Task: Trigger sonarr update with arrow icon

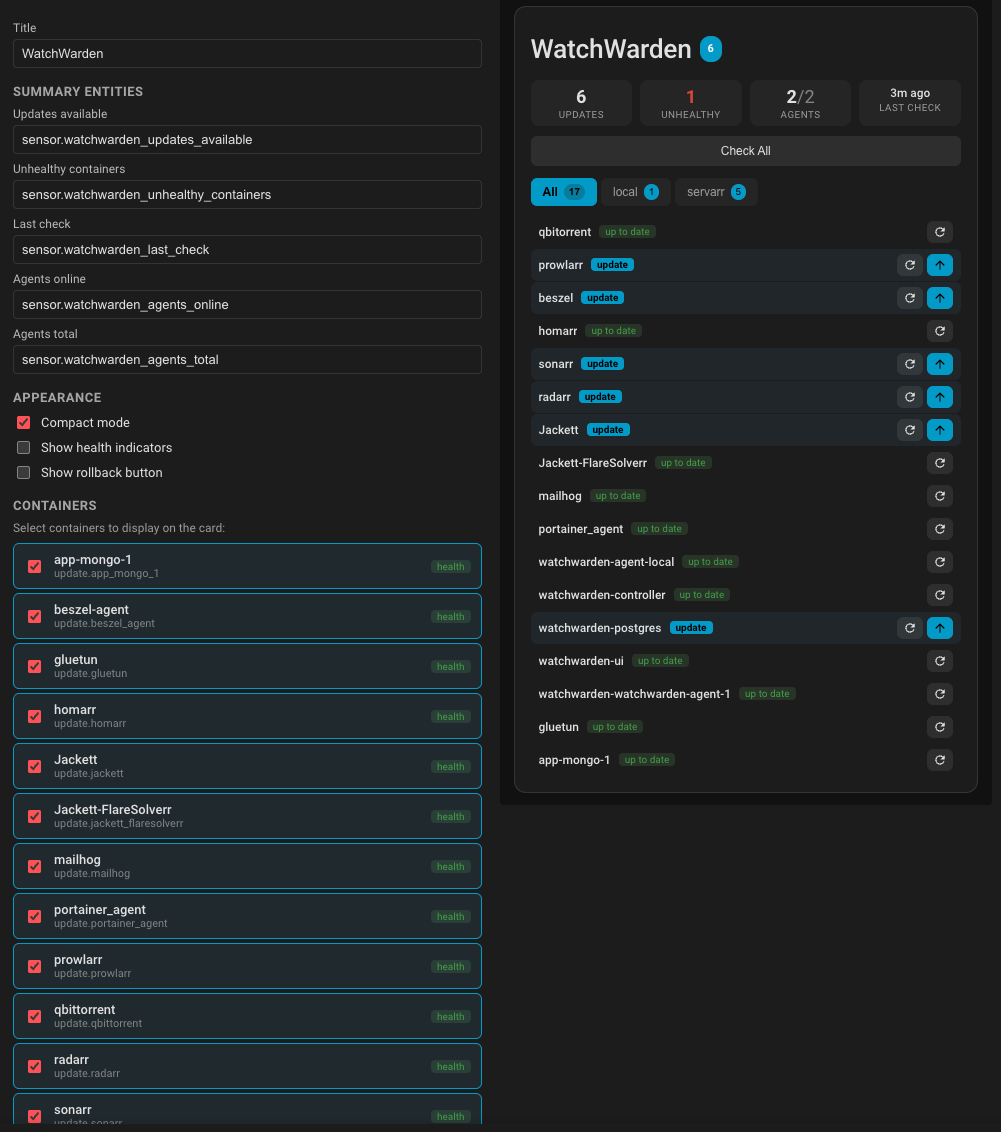Action: (x=939, y=363)
